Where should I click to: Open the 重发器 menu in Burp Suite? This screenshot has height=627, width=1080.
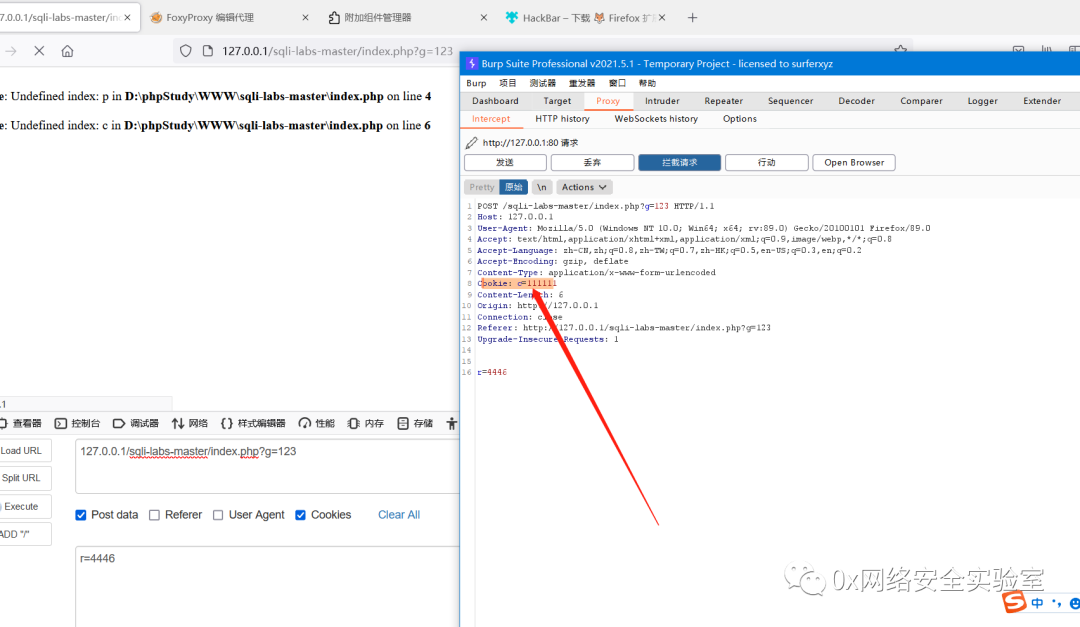pos(582,83)
